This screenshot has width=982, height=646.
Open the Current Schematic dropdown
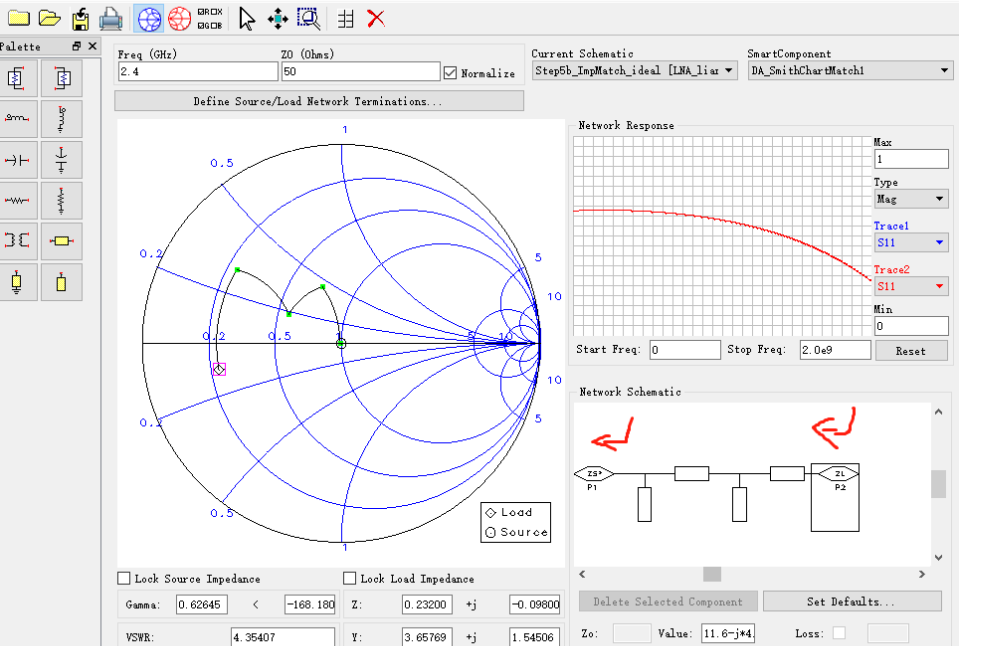click(x=634, y=70)
